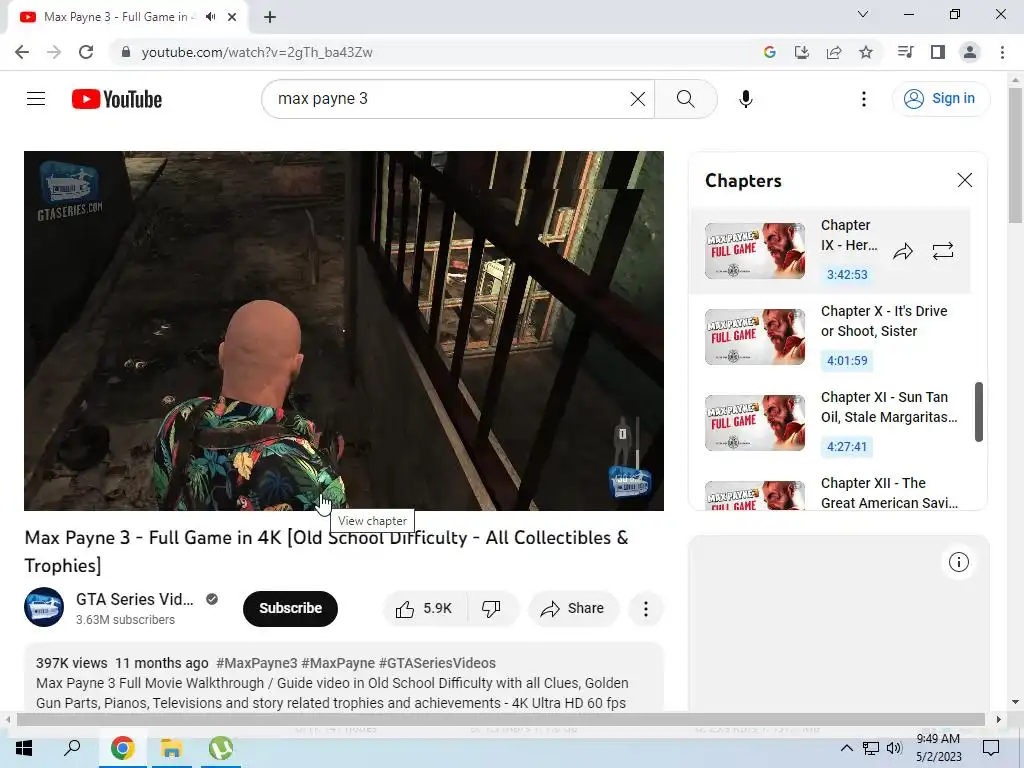Reload the page
Viewport: 1024px width, 768px height.
click(86, 52)
